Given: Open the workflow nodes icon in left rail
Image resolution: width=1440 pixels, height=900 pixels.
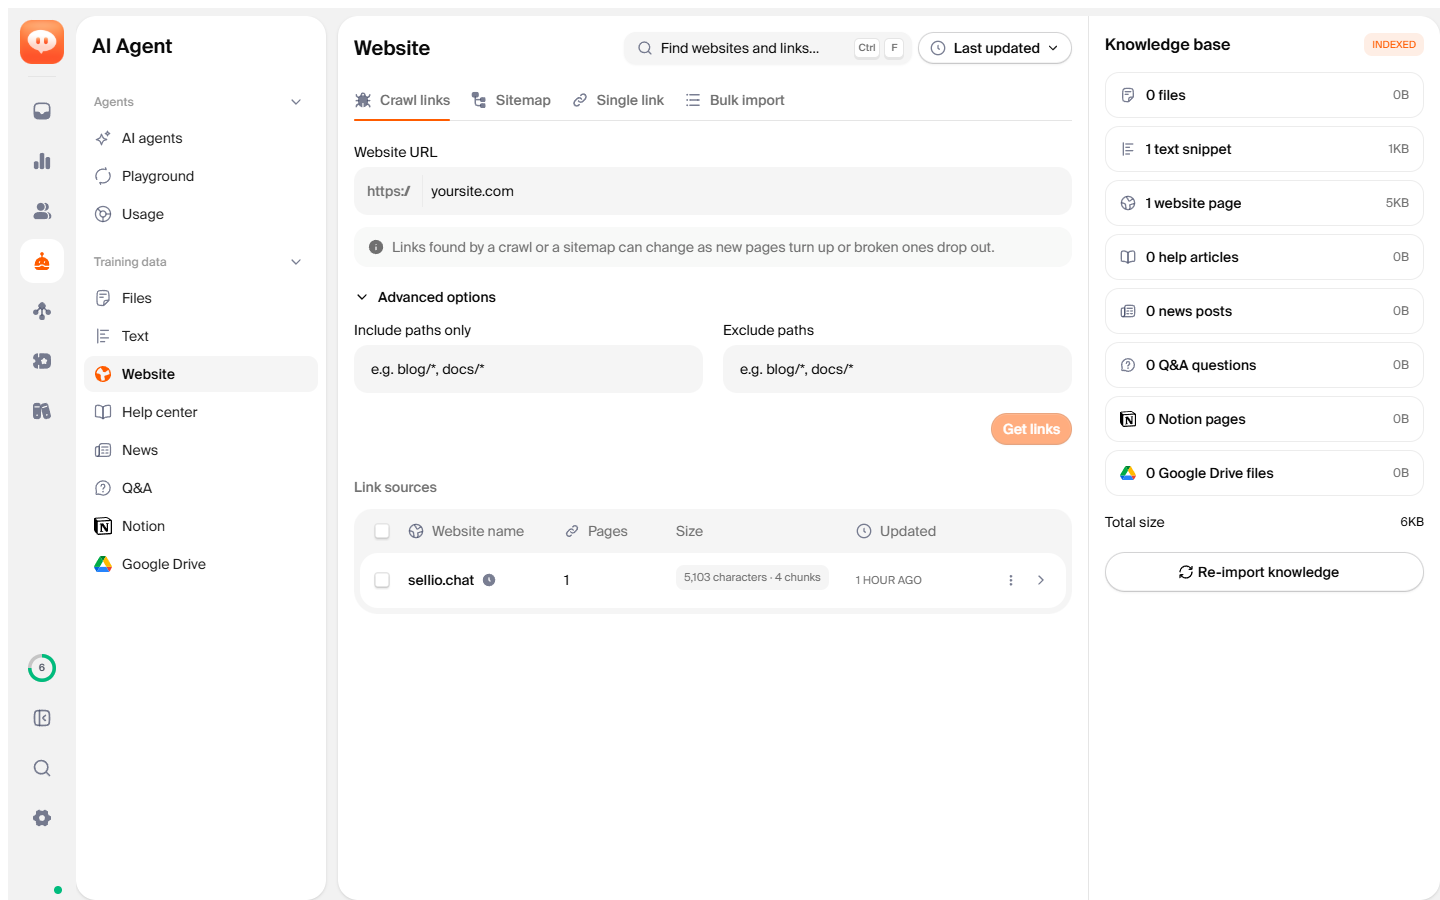Looking at the screenshot, I should [x=42, y=311].
